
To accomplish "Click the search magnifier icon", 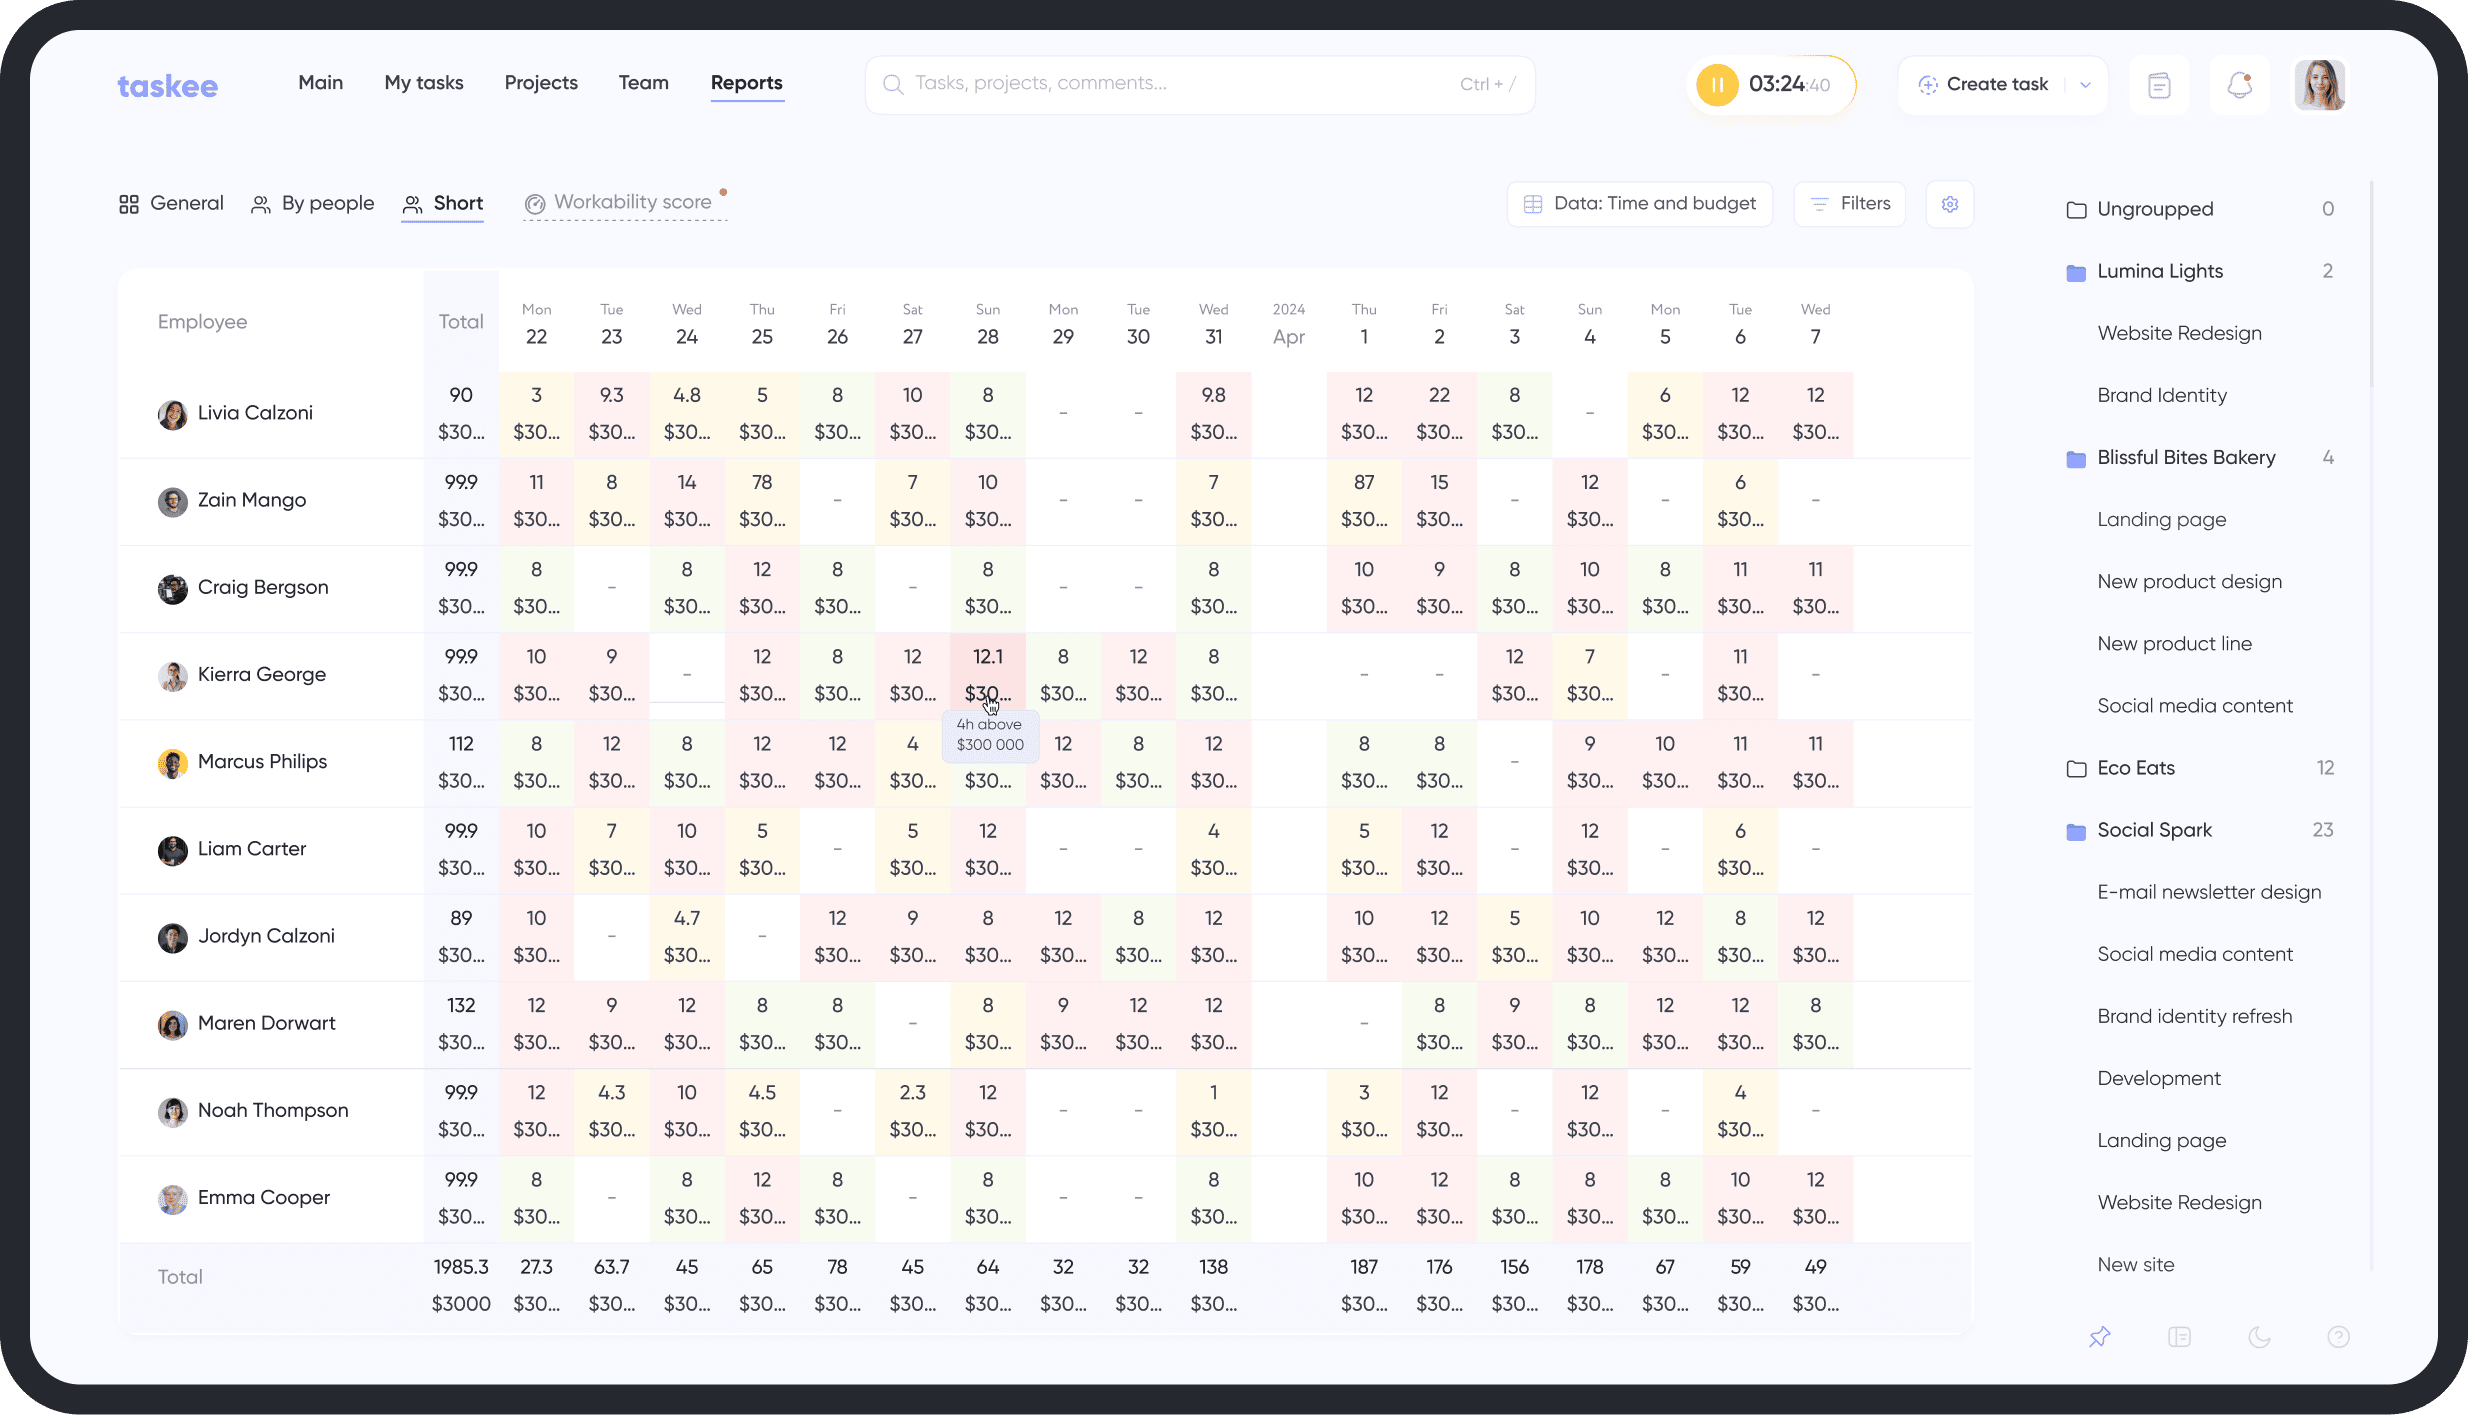I will [893, 84].
